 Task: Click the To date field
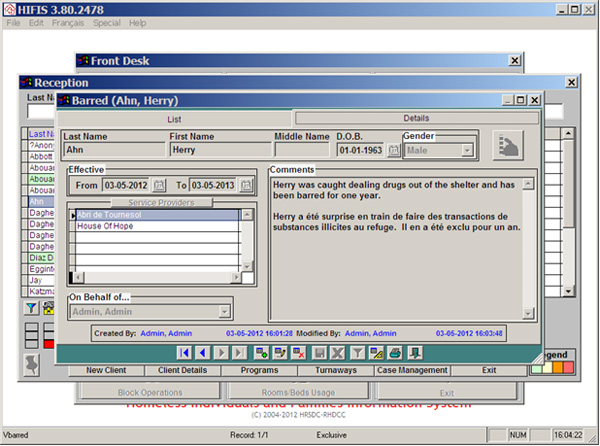tap(210, 186)
